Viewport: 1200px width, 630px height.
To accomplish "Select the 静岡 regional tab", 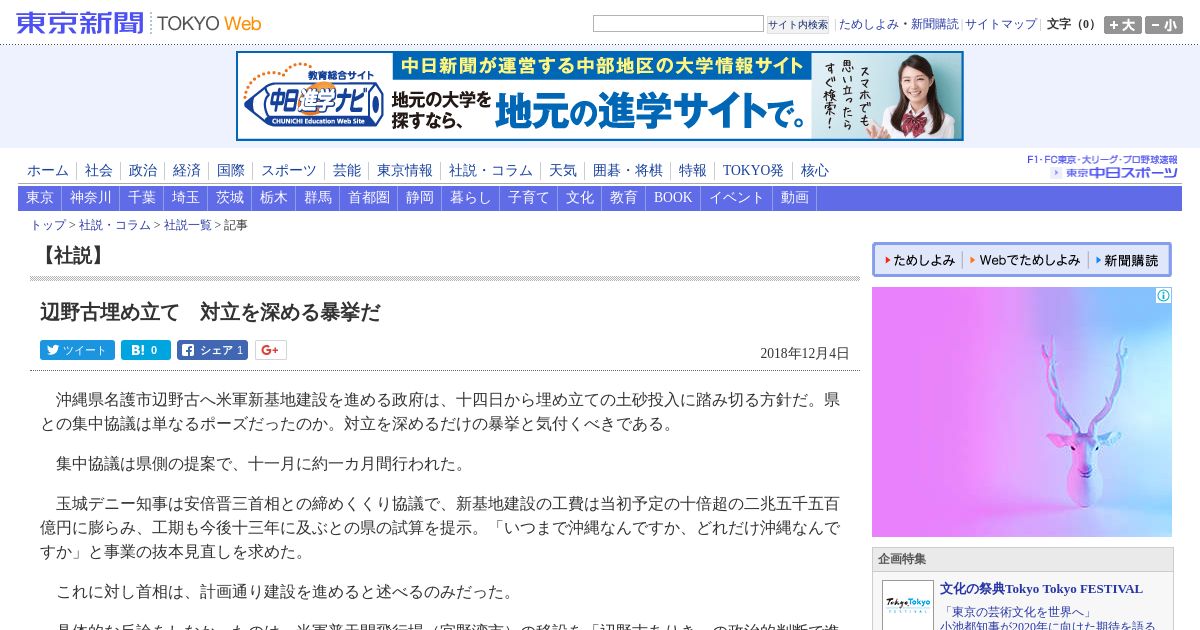I will (x=420, y=198).
